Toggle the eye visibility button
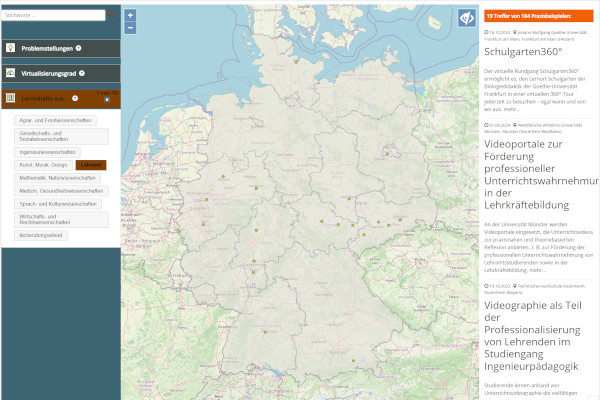Image resolution: width=600 pixels, height=400 pixels. pyautogui.click(x=466, y=18)
